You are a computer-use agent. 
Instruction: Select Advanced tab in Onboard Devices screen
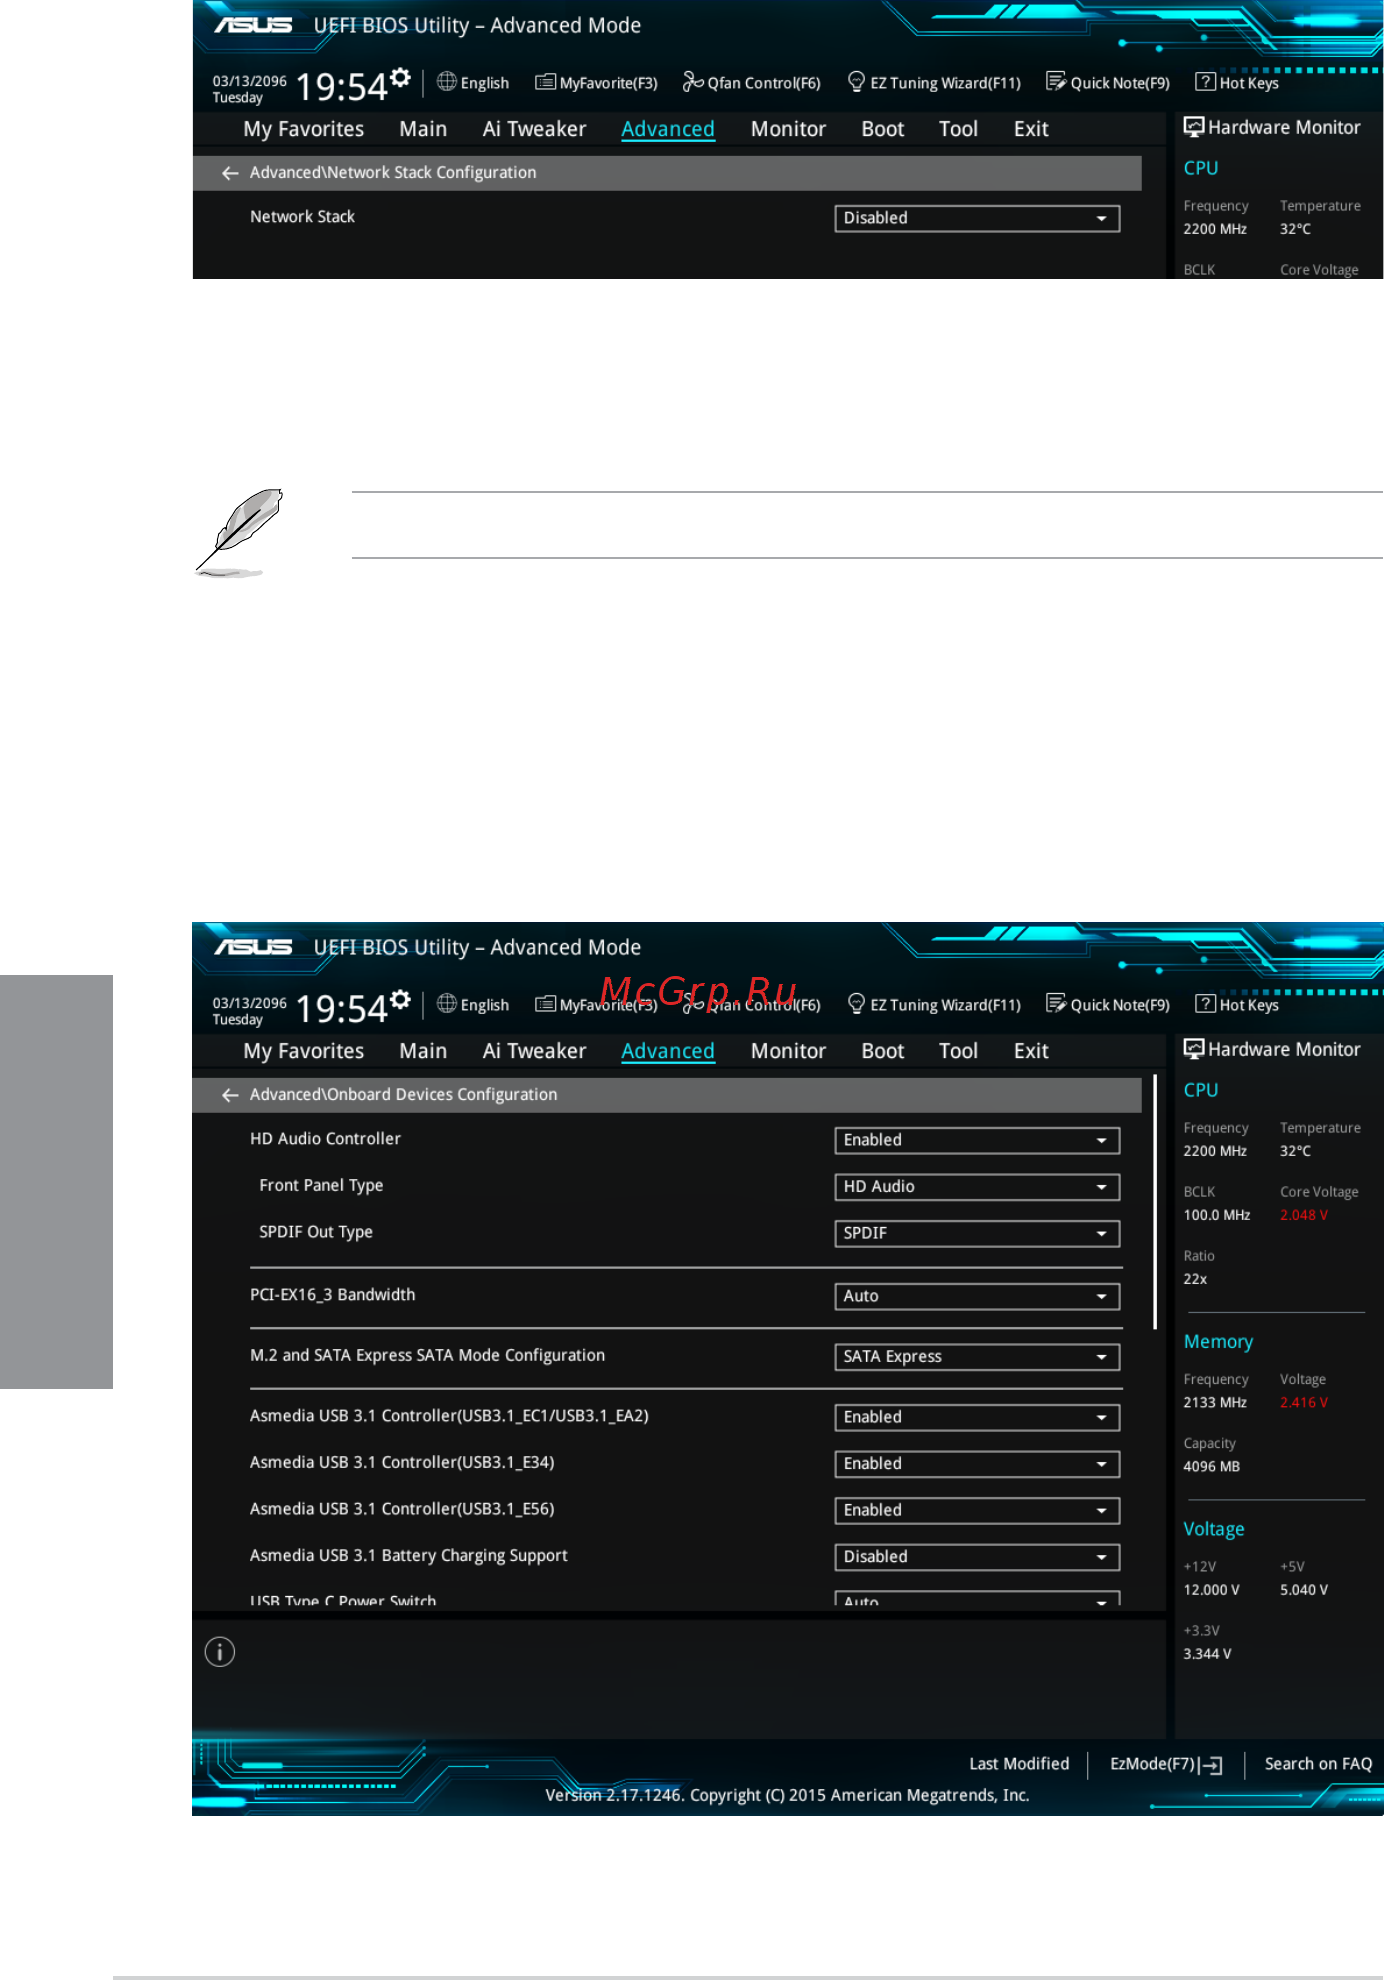point(668,1051)
